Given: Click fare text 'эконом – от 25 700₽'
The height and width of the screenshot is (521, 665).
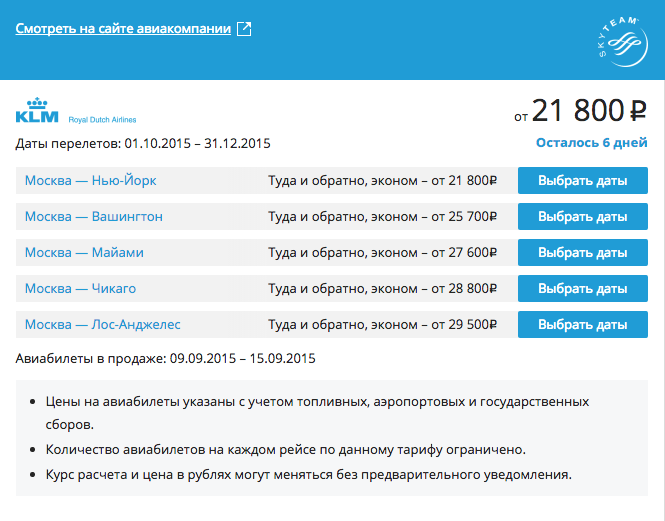Looking at the screenshot, I should click(433, 216).
